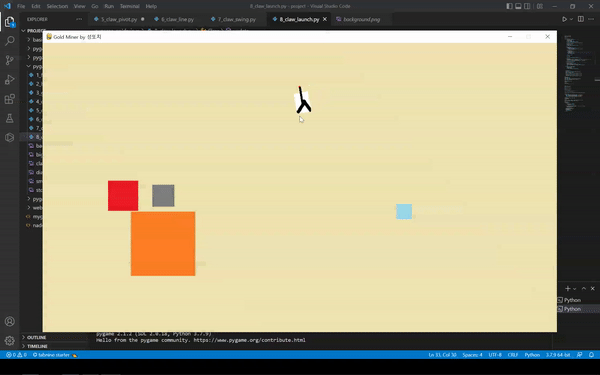The height and width of the screenshot is (375, 600).
Task: Click Ln 33, Col 30 in status bar
Action: point(442,355)
